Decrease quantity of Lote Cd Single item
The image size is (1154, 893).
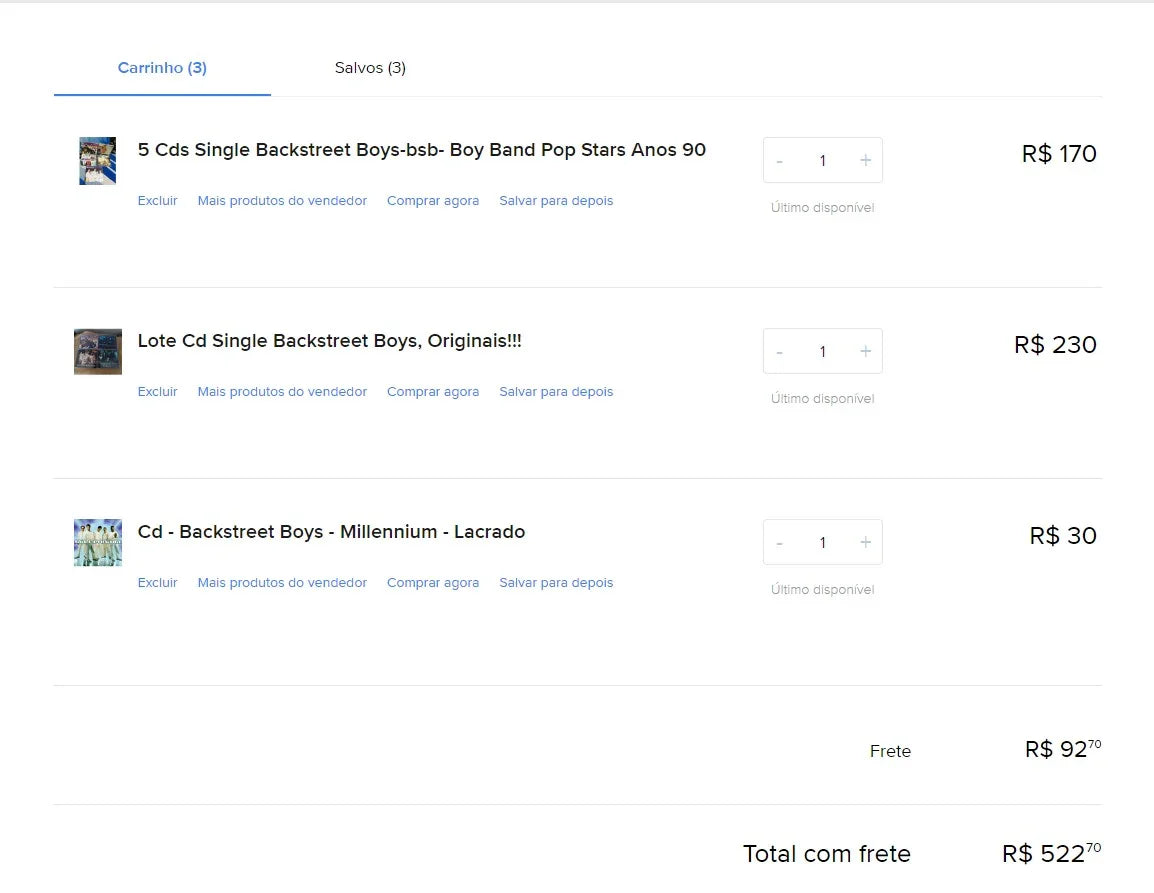pyautogui.click(x=780, y=352)
